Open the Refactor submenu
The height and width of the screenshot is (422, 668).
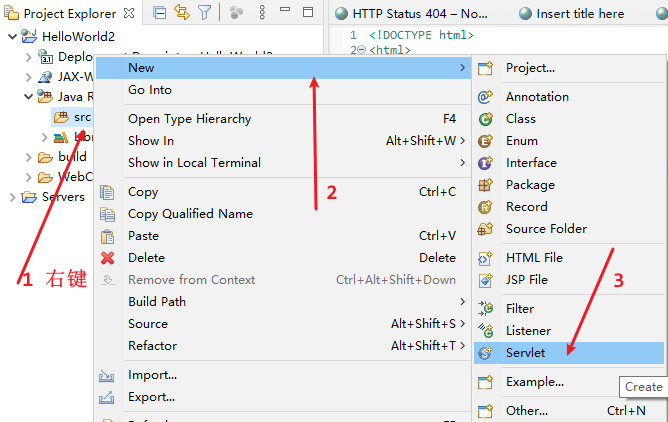point(283,346)
